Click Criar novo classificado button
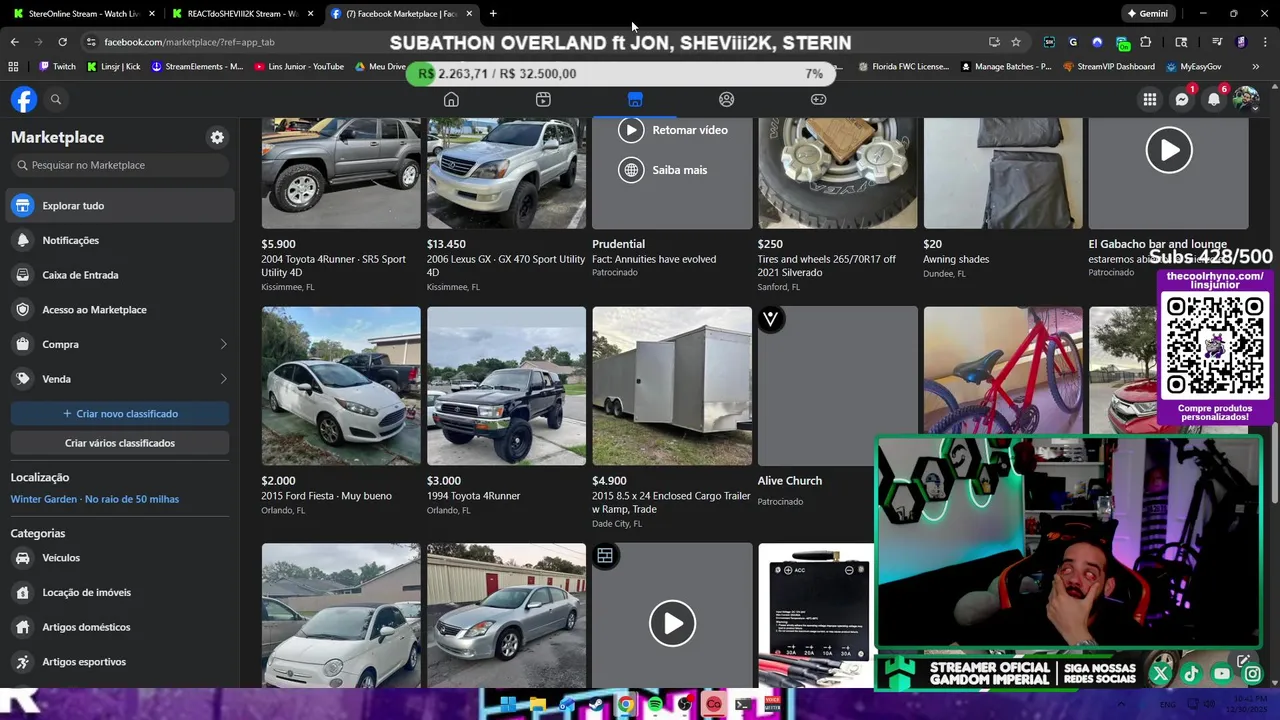The width and height of the screenshot is (1280, 720). pyautogui.click(x=120, y=413)
